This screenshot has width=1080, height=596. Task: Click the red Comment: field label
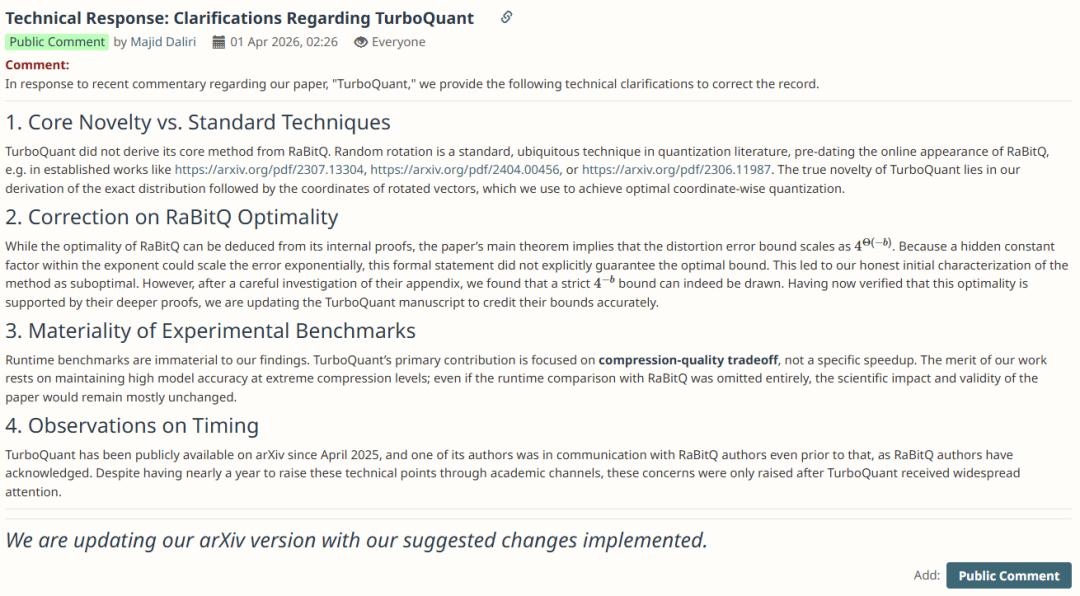pos(37,65)
